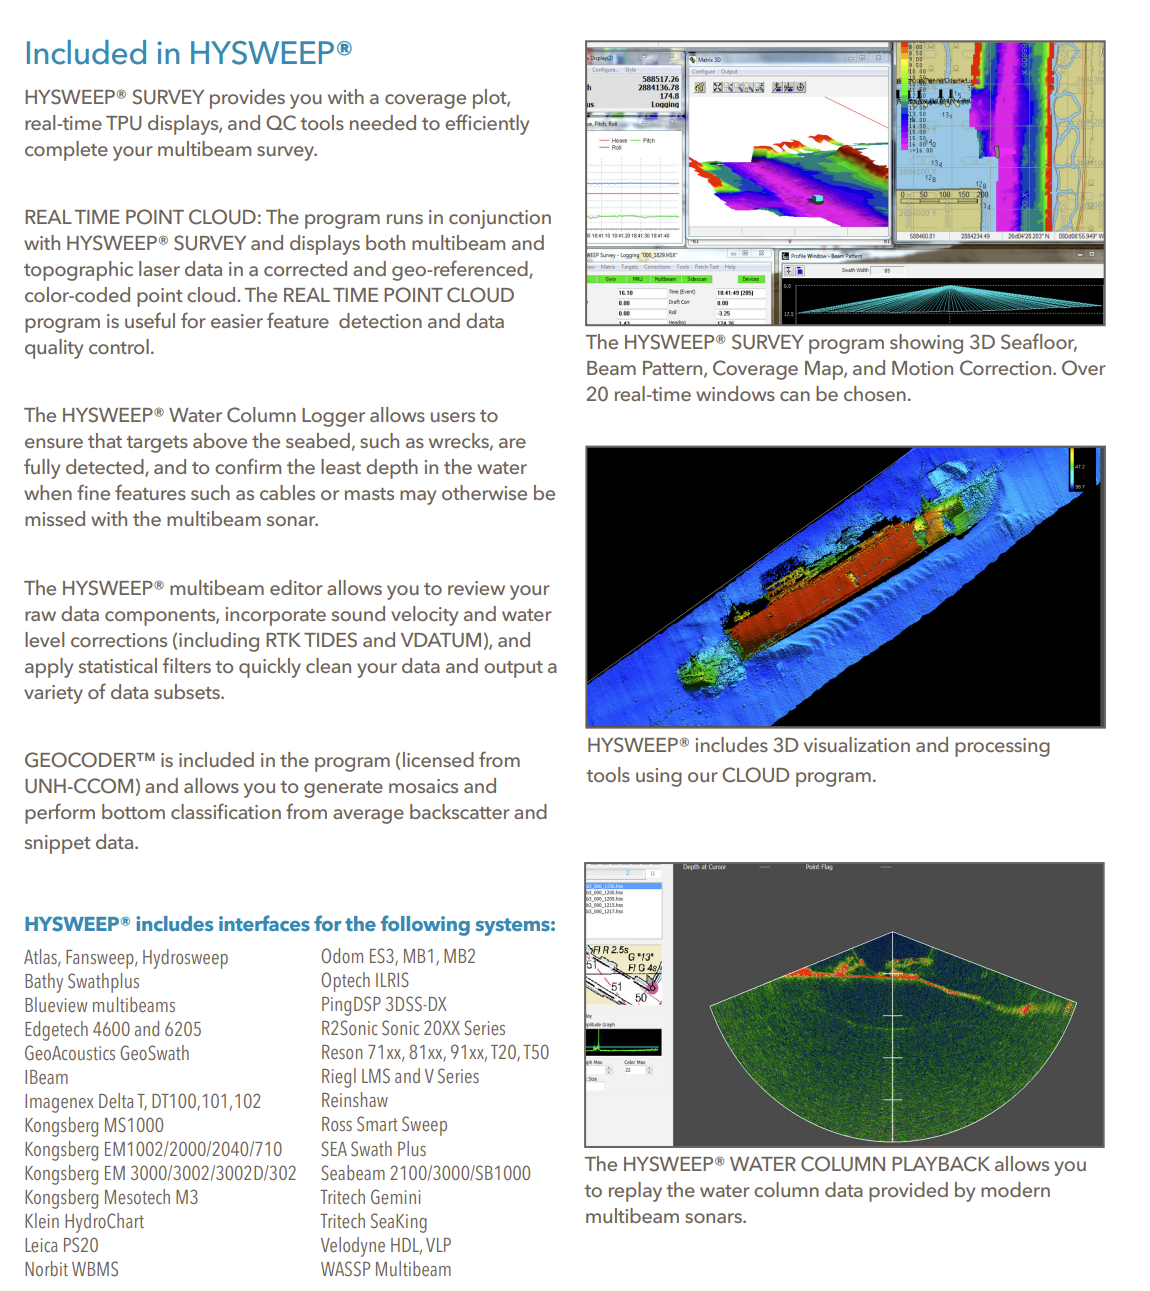
Task: Click the status bar coordinate 588460.81
Action: tap(922, 236)
